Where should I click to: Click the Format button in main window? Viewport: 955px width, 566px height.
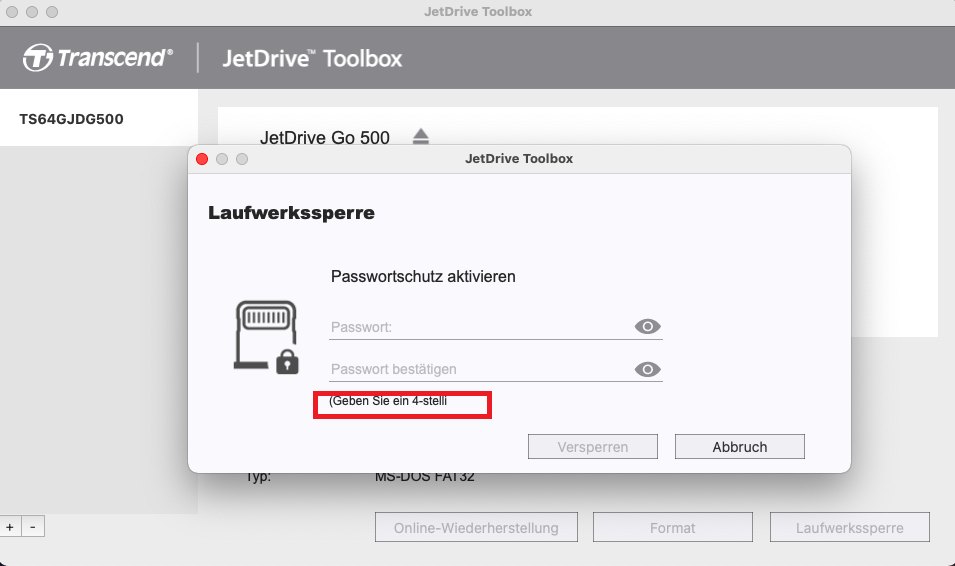click(x=673, y=528)
